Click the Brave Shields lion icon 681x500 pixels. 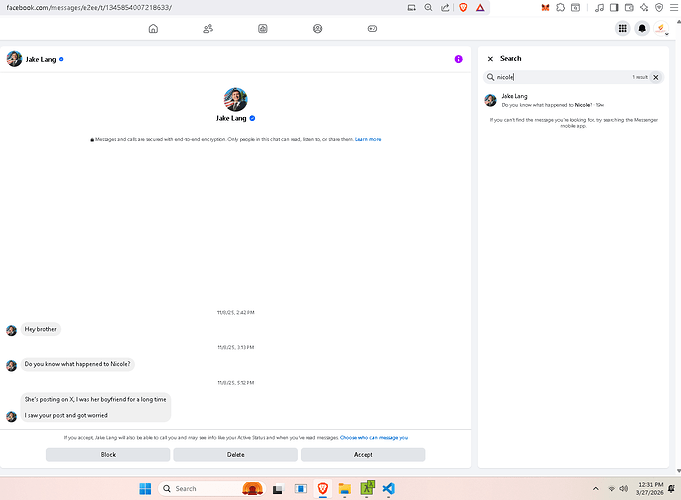(463, 7)
